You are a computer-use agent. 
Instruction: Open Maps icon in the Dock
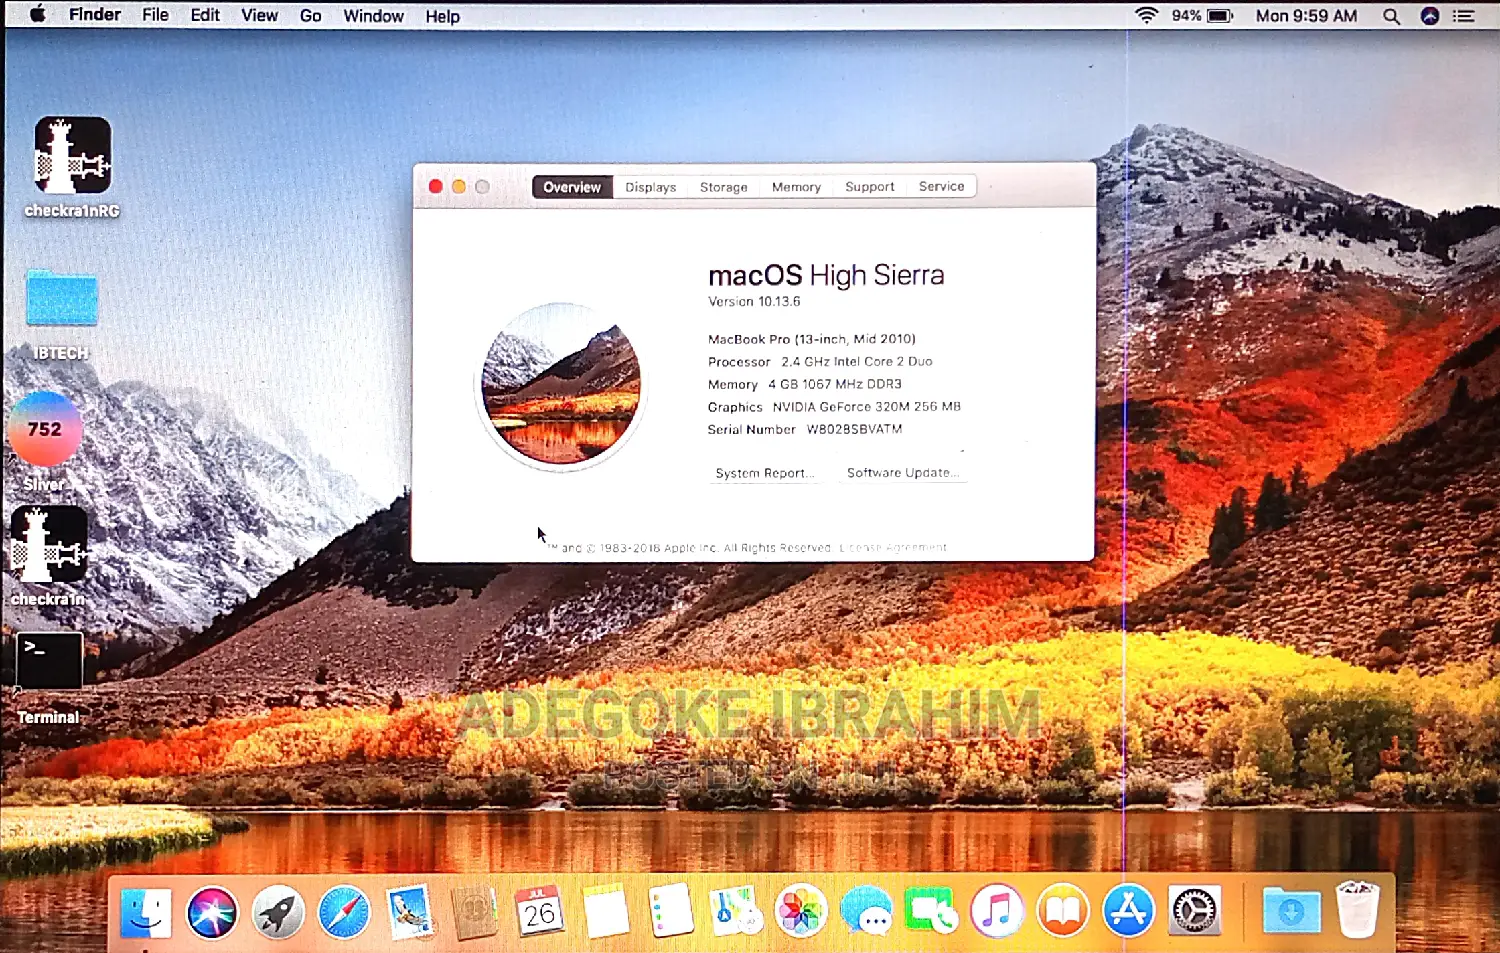(x=735, y=912)
